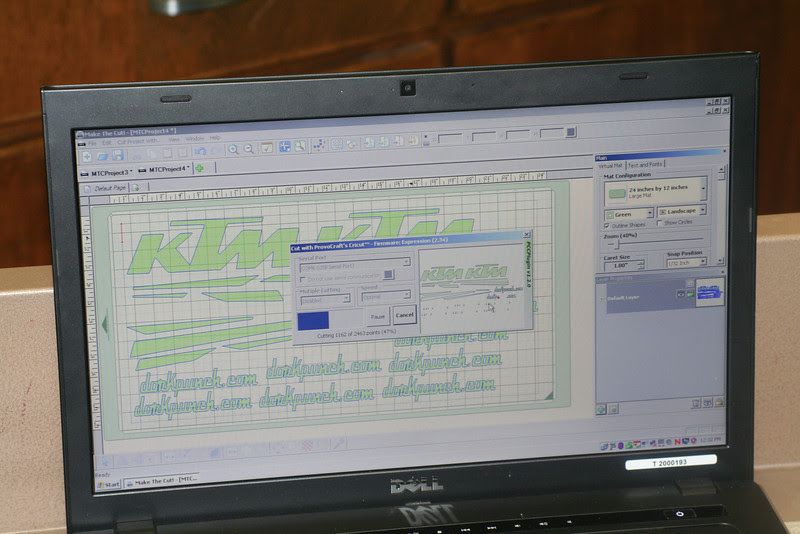Click the blue fit-to-view toolbar icon

pyautogui.click(x=284, y=147)
